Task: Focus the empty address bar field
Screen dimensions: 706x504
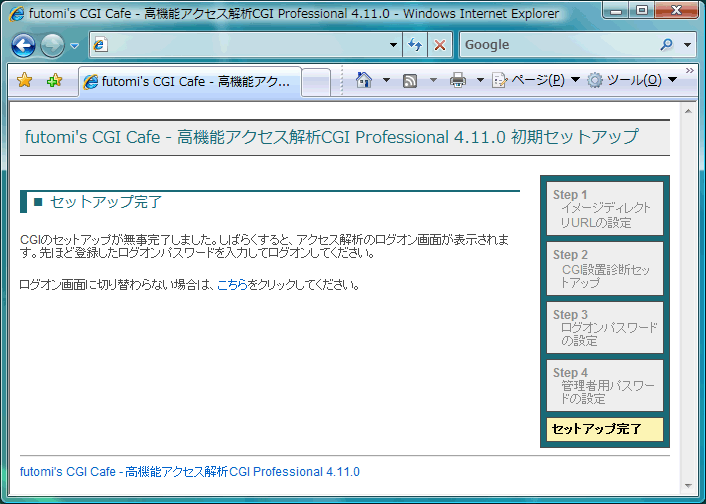Action: click(x=247, y=45)
